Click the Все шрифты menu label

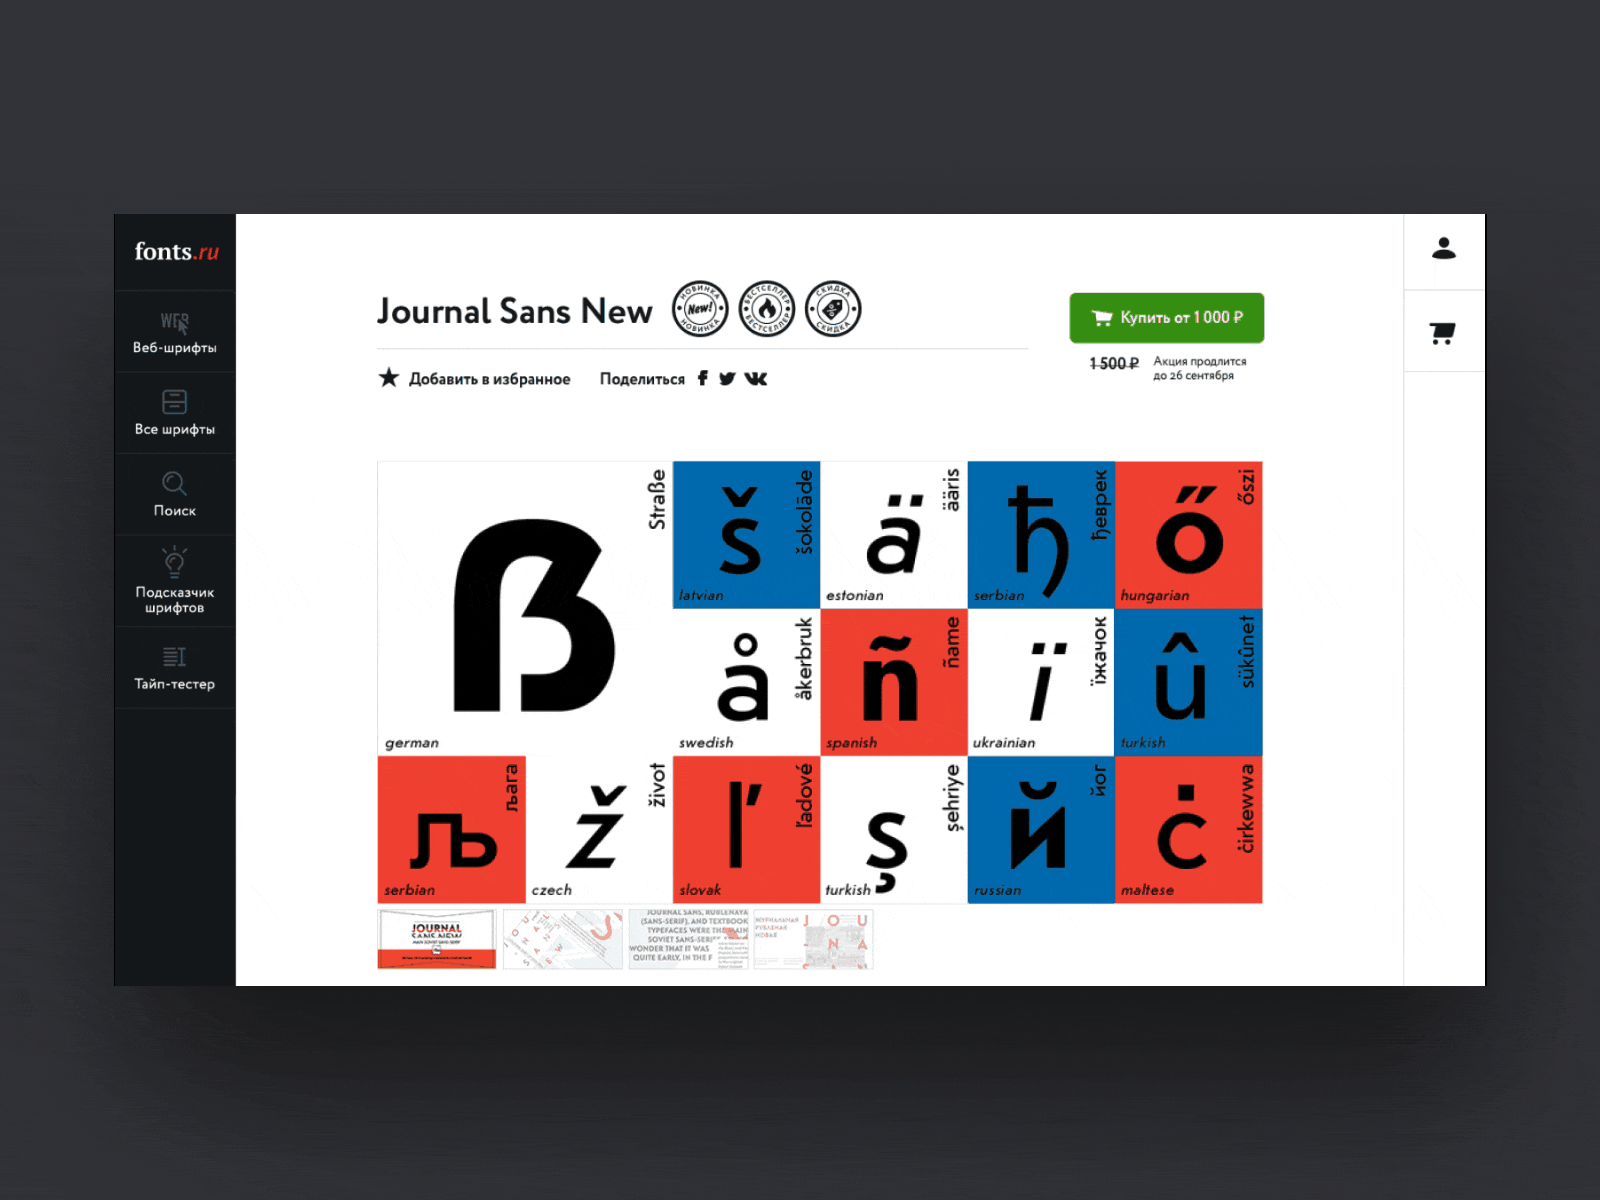tap(175, 429)
